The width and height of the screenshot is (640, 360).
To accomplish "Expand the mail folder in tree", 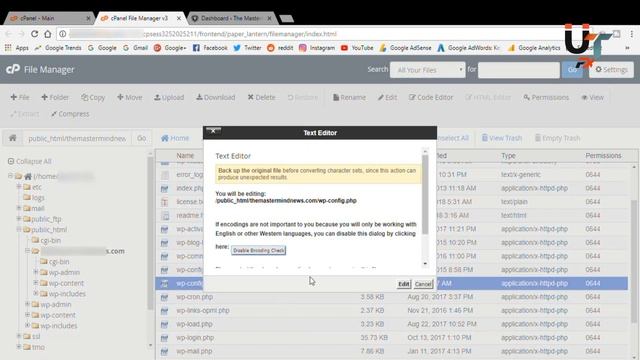I will point(19,208).
